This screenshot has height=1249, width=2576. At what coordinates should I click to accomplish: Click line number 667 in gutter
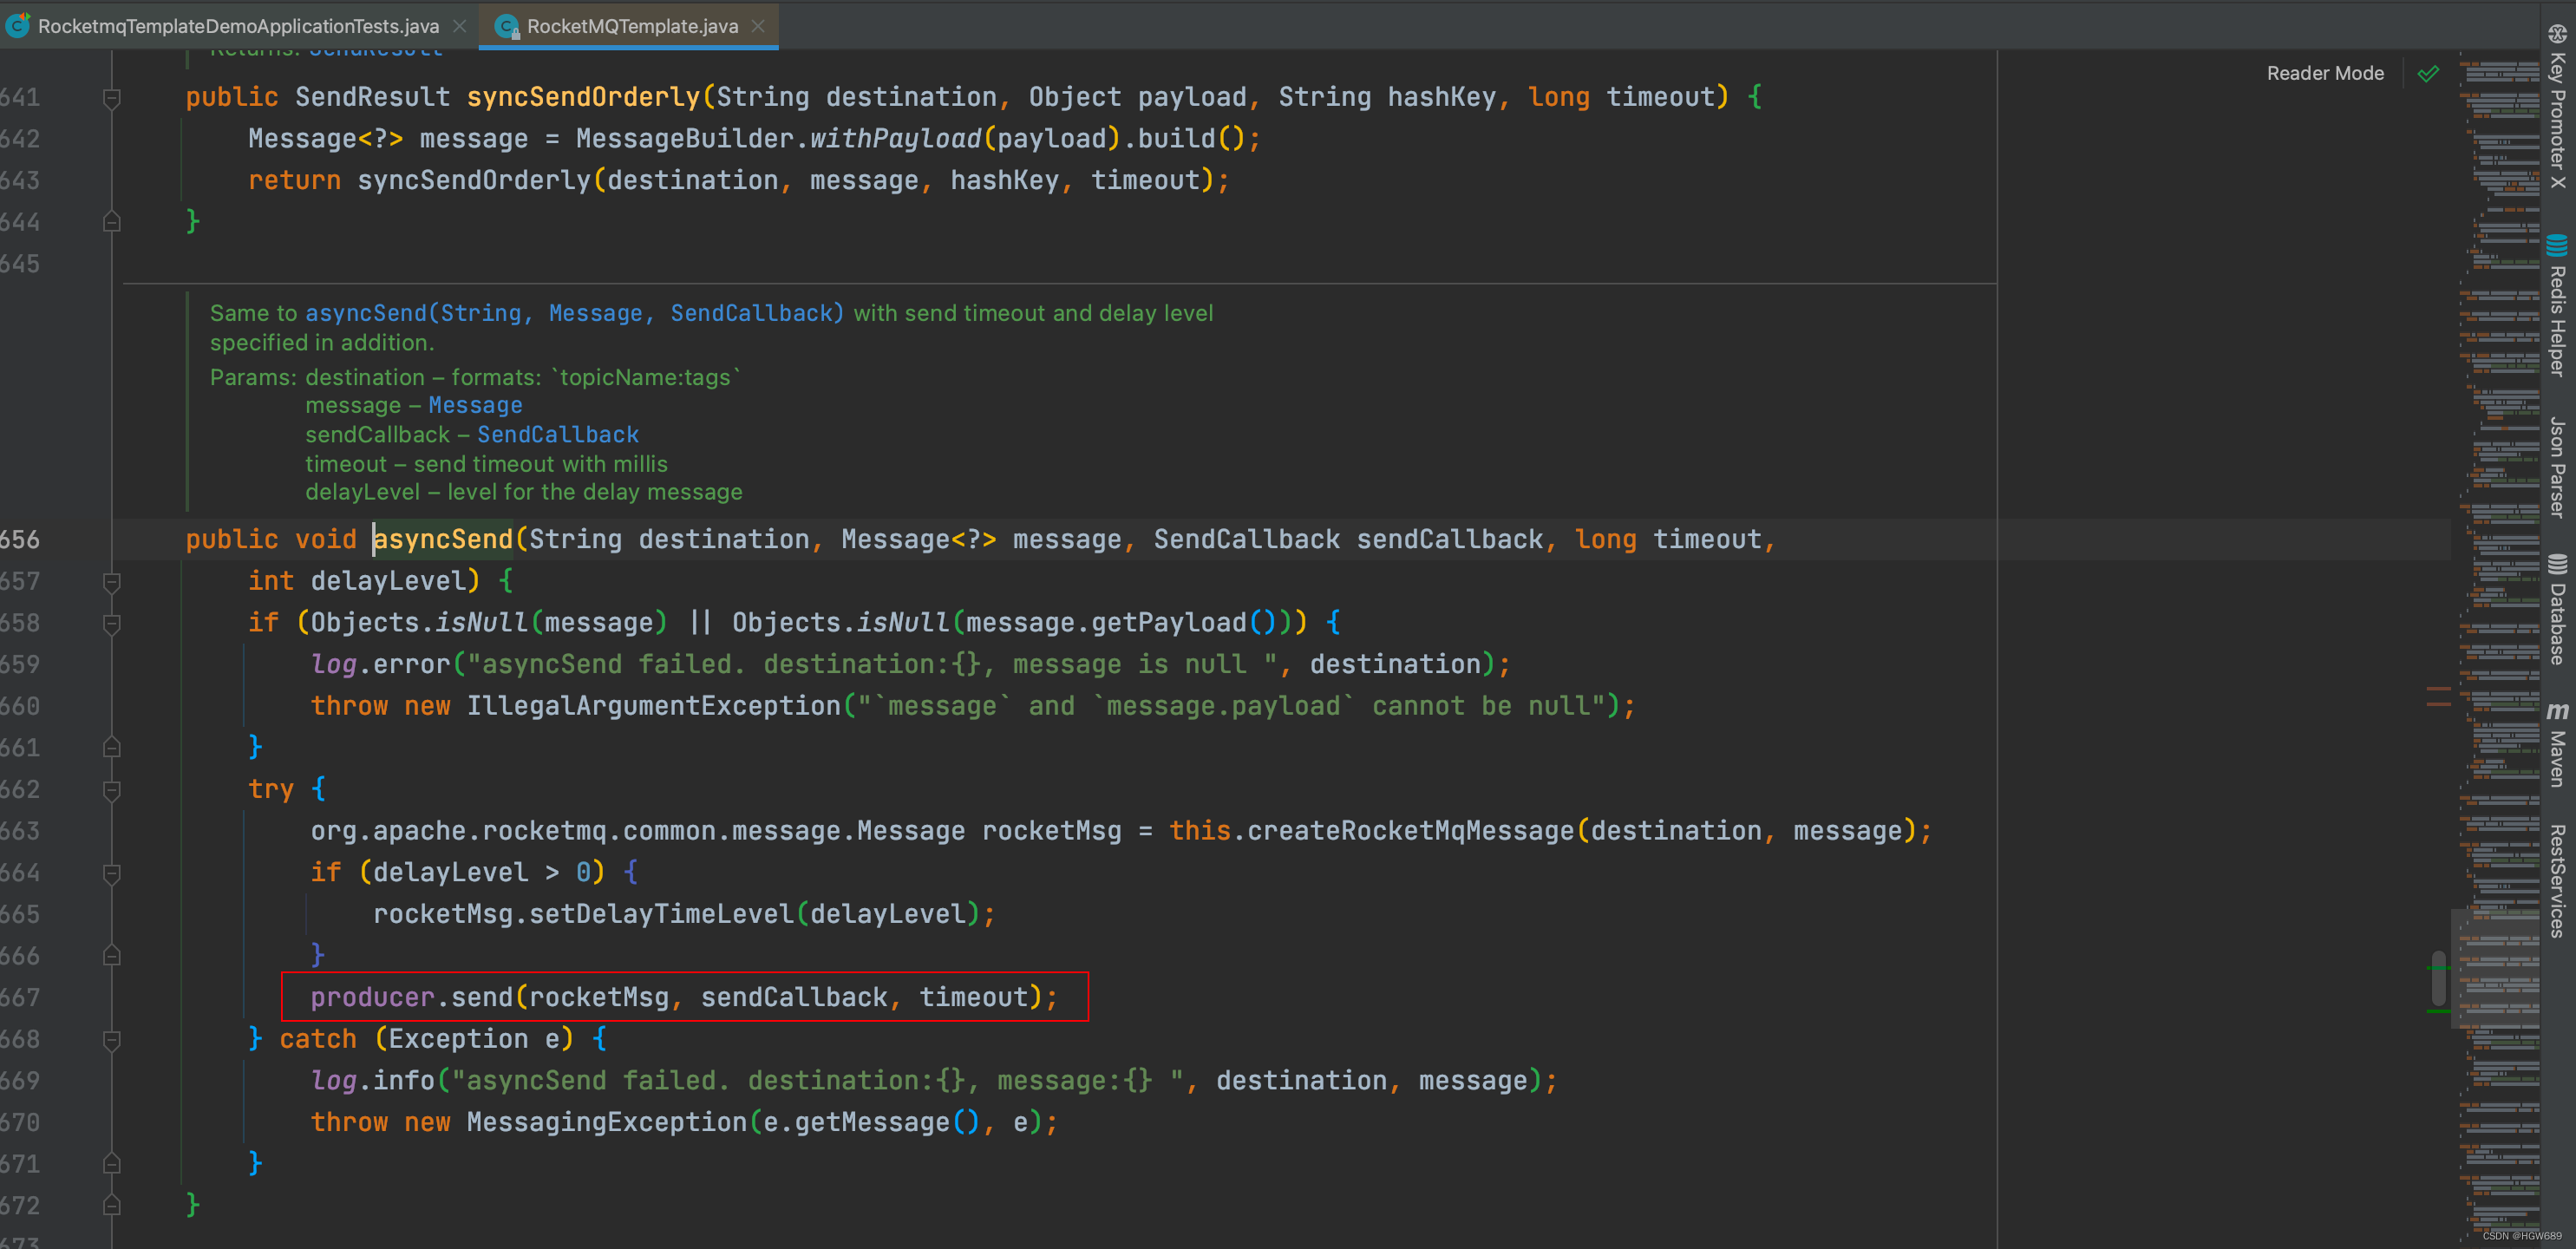[x=20, y=998]
